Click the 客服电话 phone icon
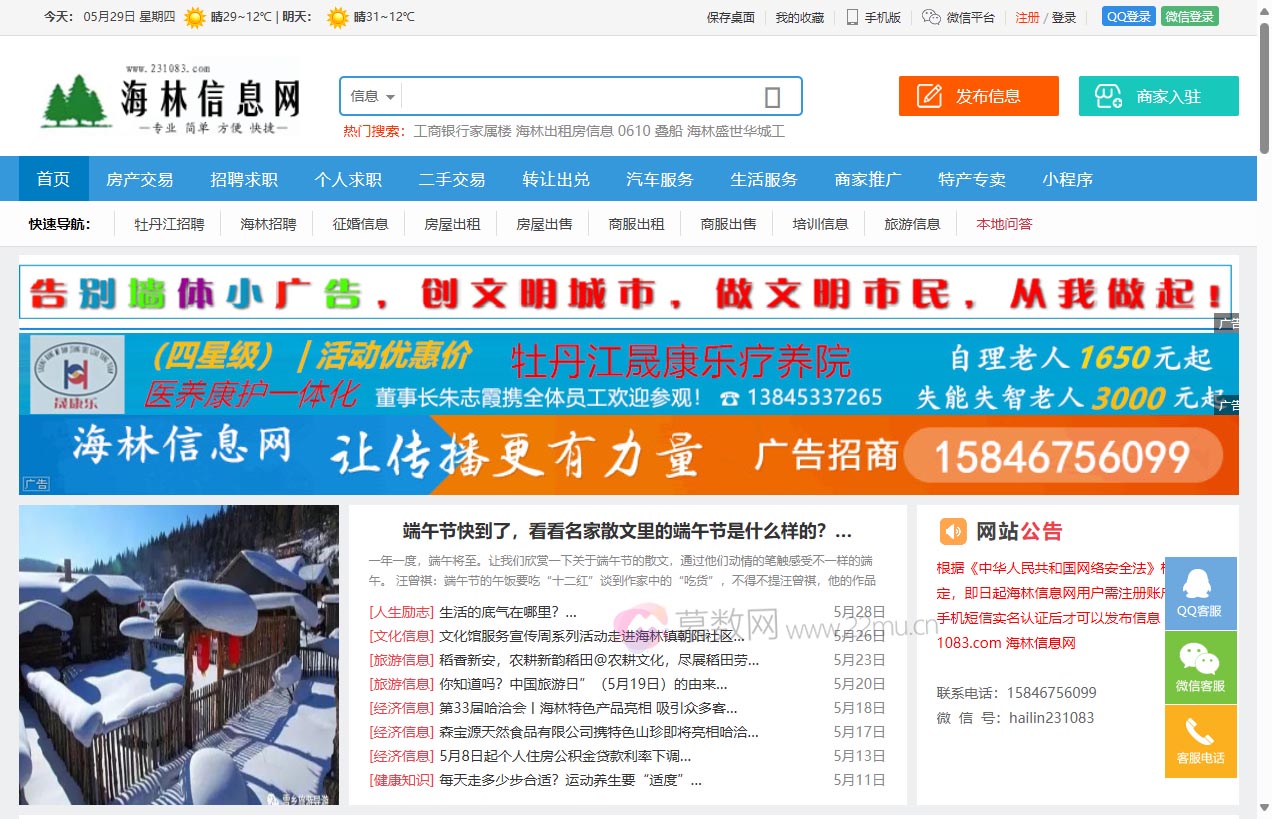1272x819 pixels. pos(1200,737)
